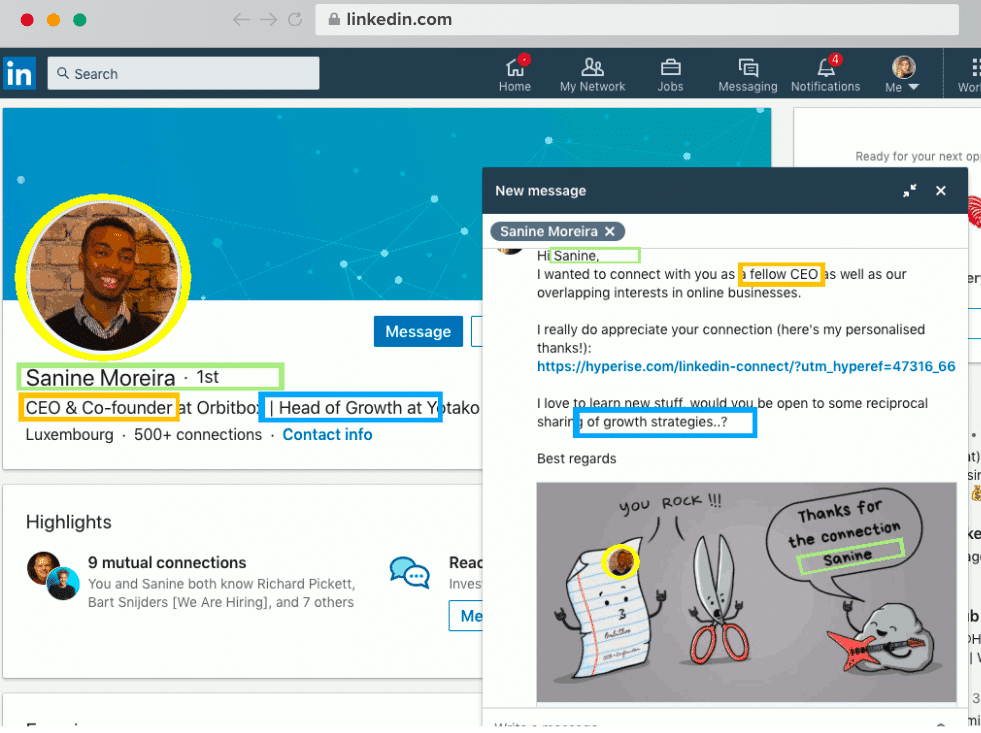Viewport: 981px width, 733px height.
Task: Open the Home feed icon
Action: pyautogui.click(x=515, y=68)
